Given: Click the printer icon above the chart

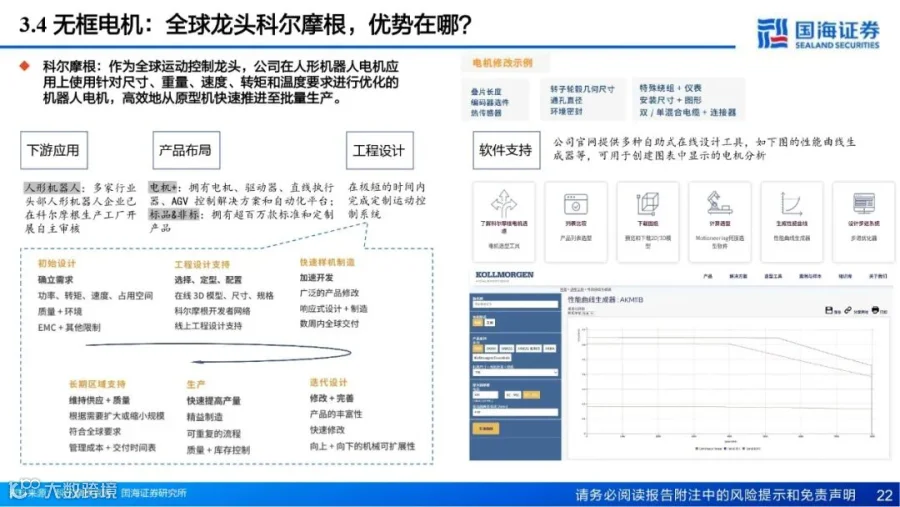Looking at the screenshot, I should [x=875, y=310].
